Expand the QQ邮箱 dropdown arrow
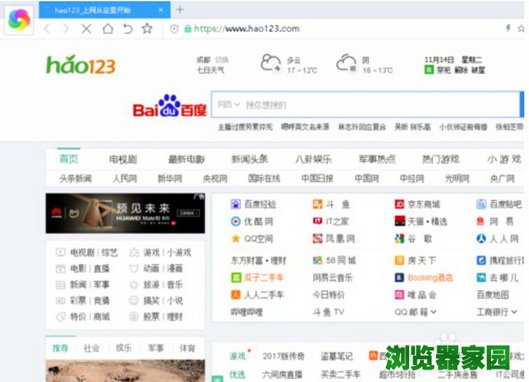Image resolution: width=529 pixels, height=382 pixels. pyautogui.click(x=434, y=312)
